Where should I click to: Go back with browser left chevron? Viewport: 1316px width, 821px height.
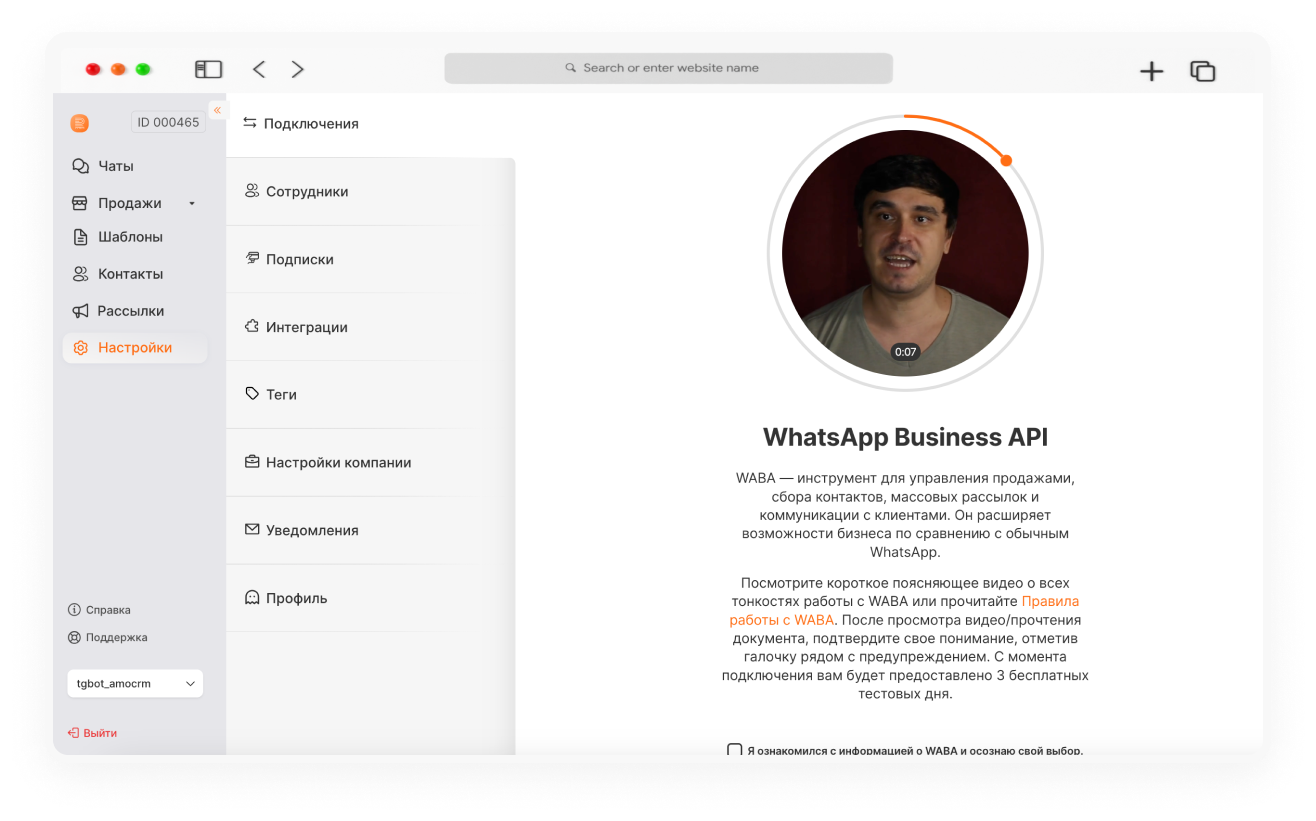point(259,69)
